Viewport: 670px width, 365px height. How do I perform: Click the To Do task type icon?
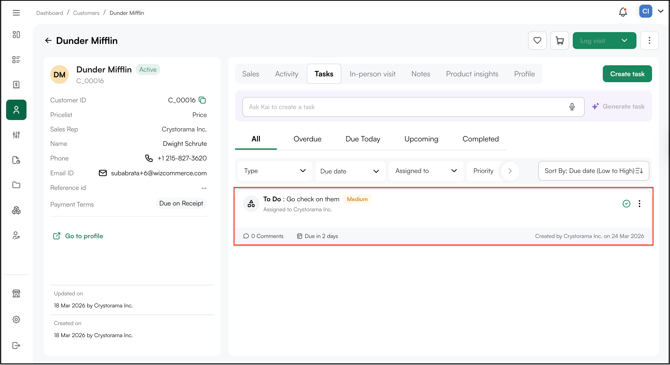(x=251, y=204)
